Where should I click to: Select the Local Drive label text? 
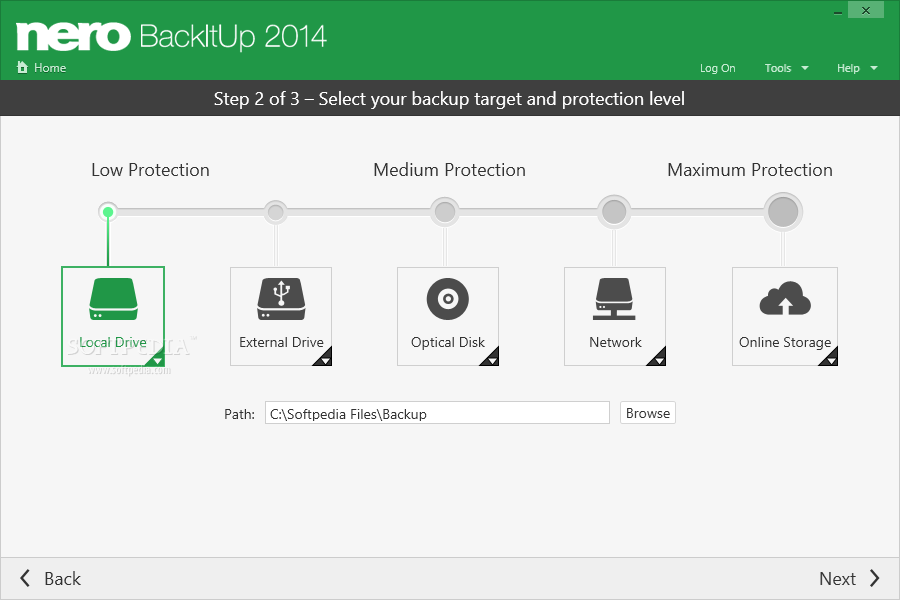[113, 342]
